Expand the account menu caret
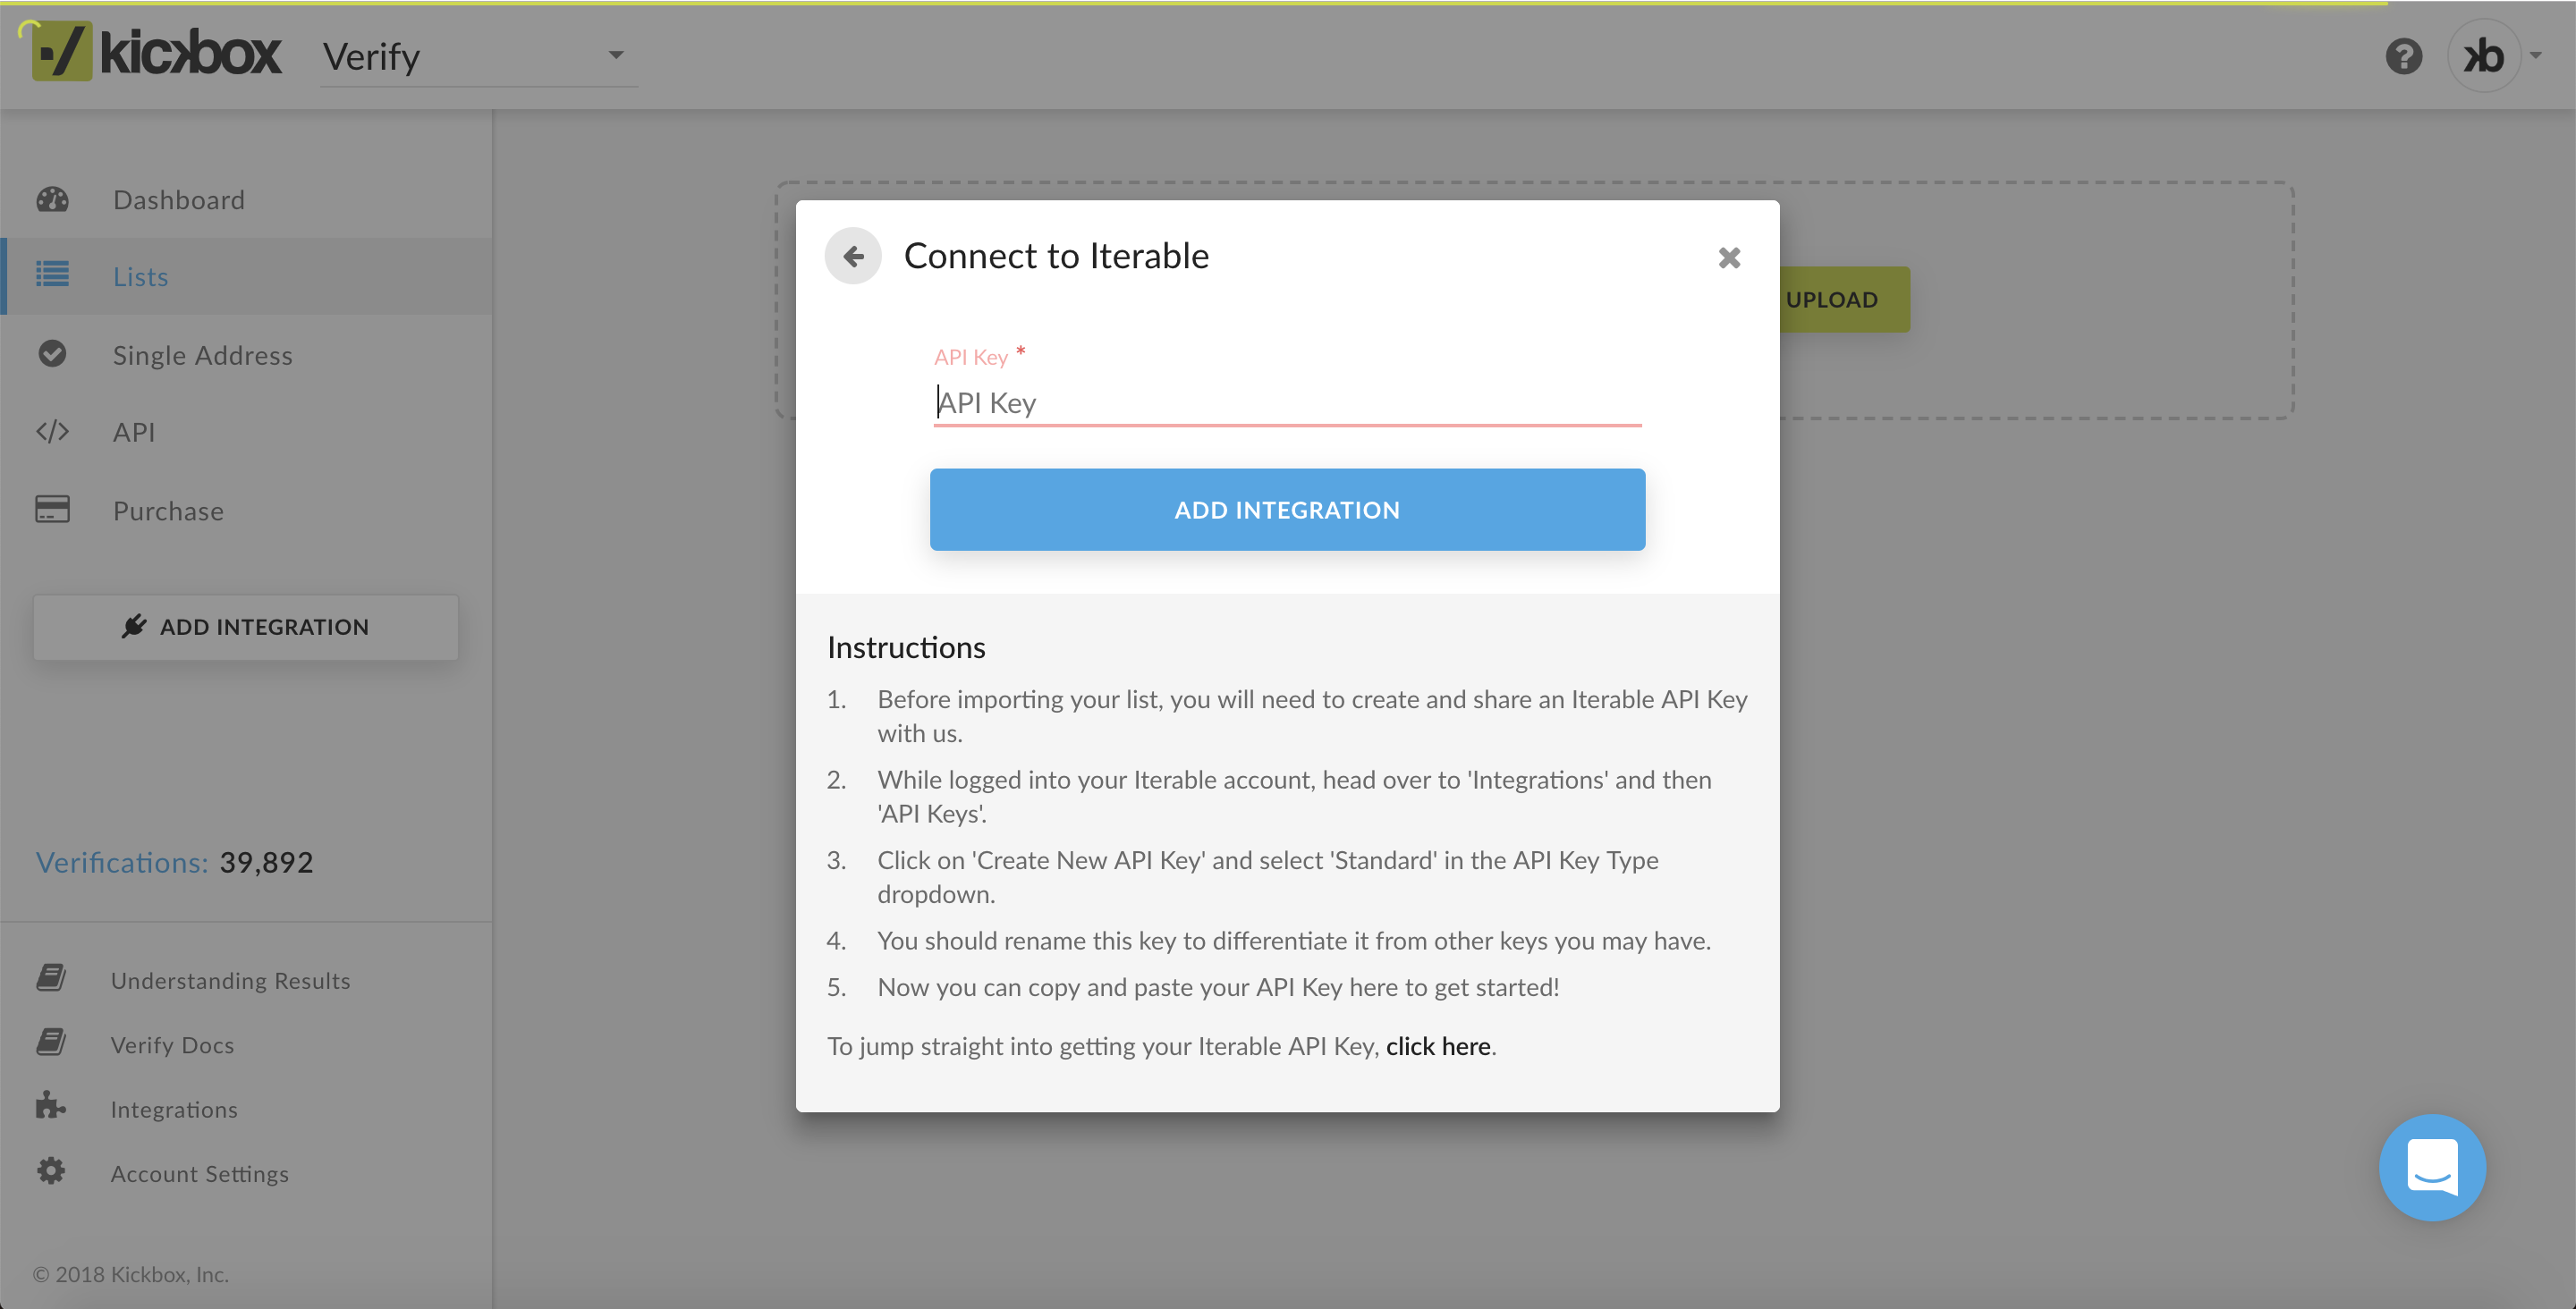The width and height of the screenshot is (2576, 1309). (2537, 57)
